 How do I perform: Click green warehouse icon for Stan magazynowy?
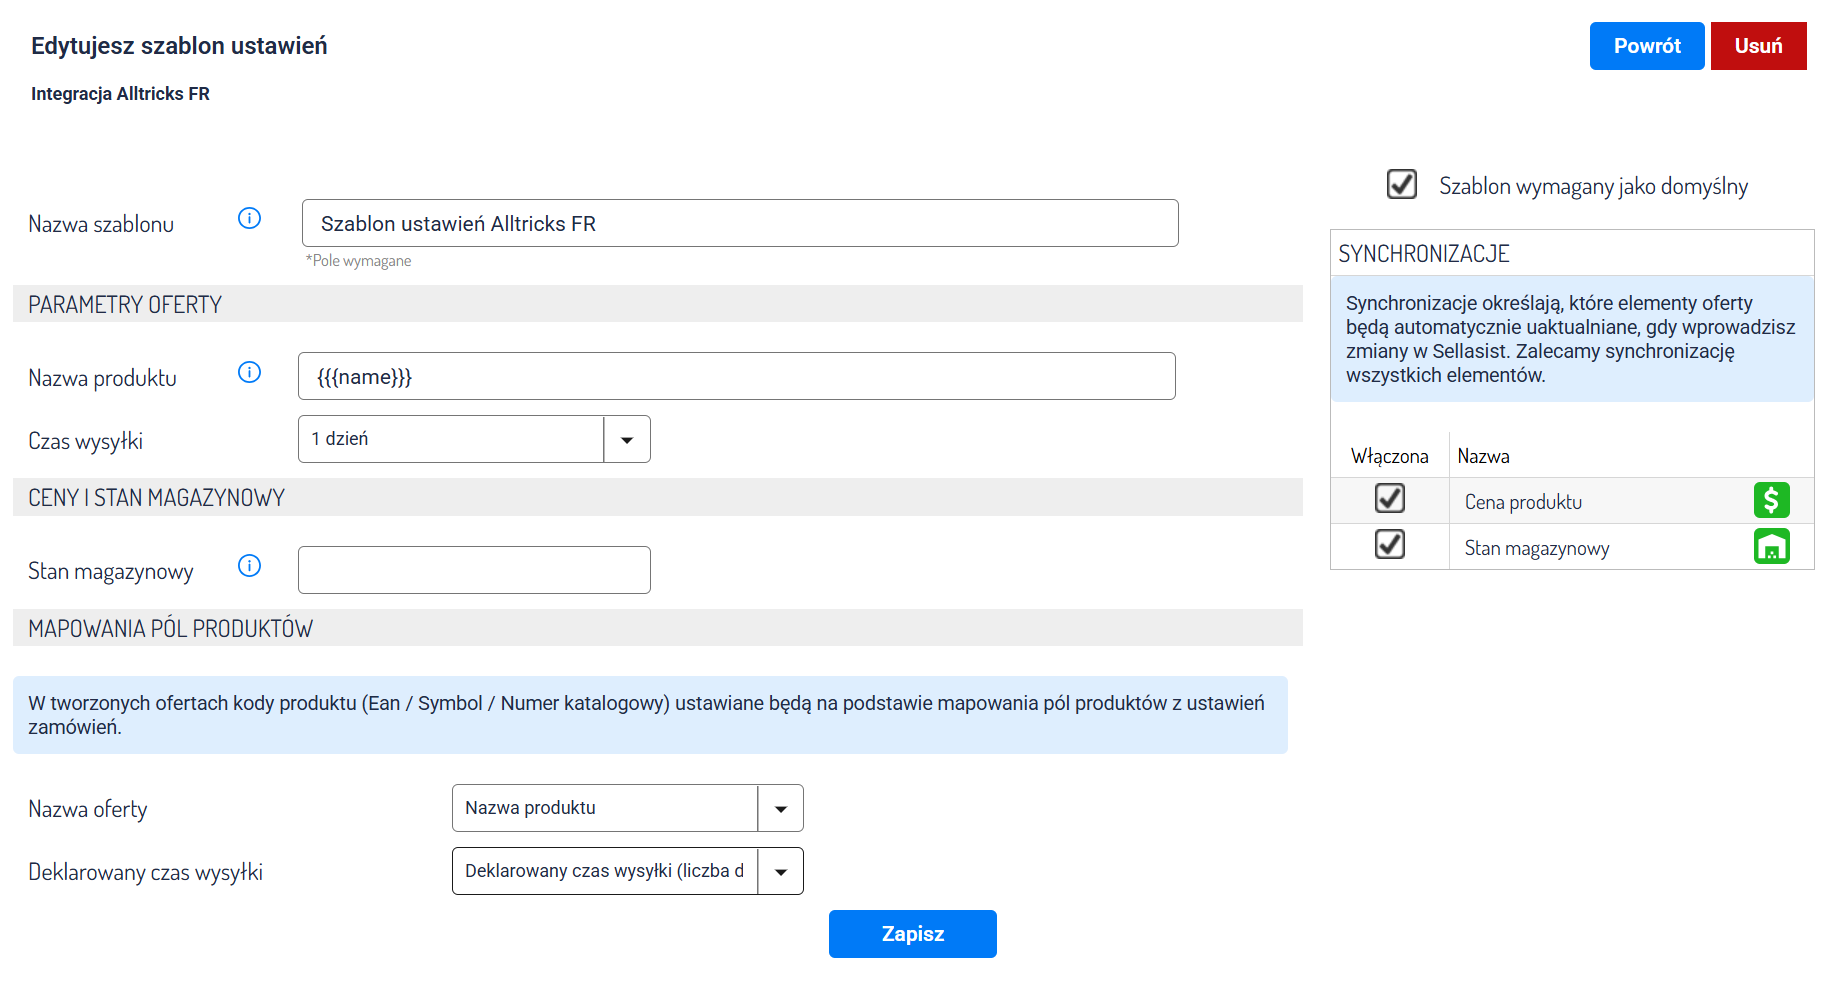[x=1771, y=547]
